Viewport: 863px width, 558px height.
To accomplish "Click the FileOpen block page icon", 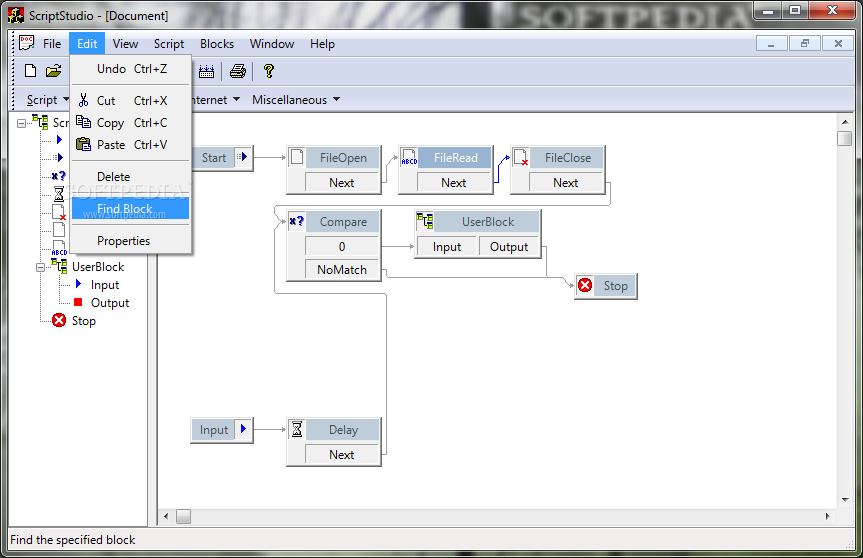I will pos(297,157).
